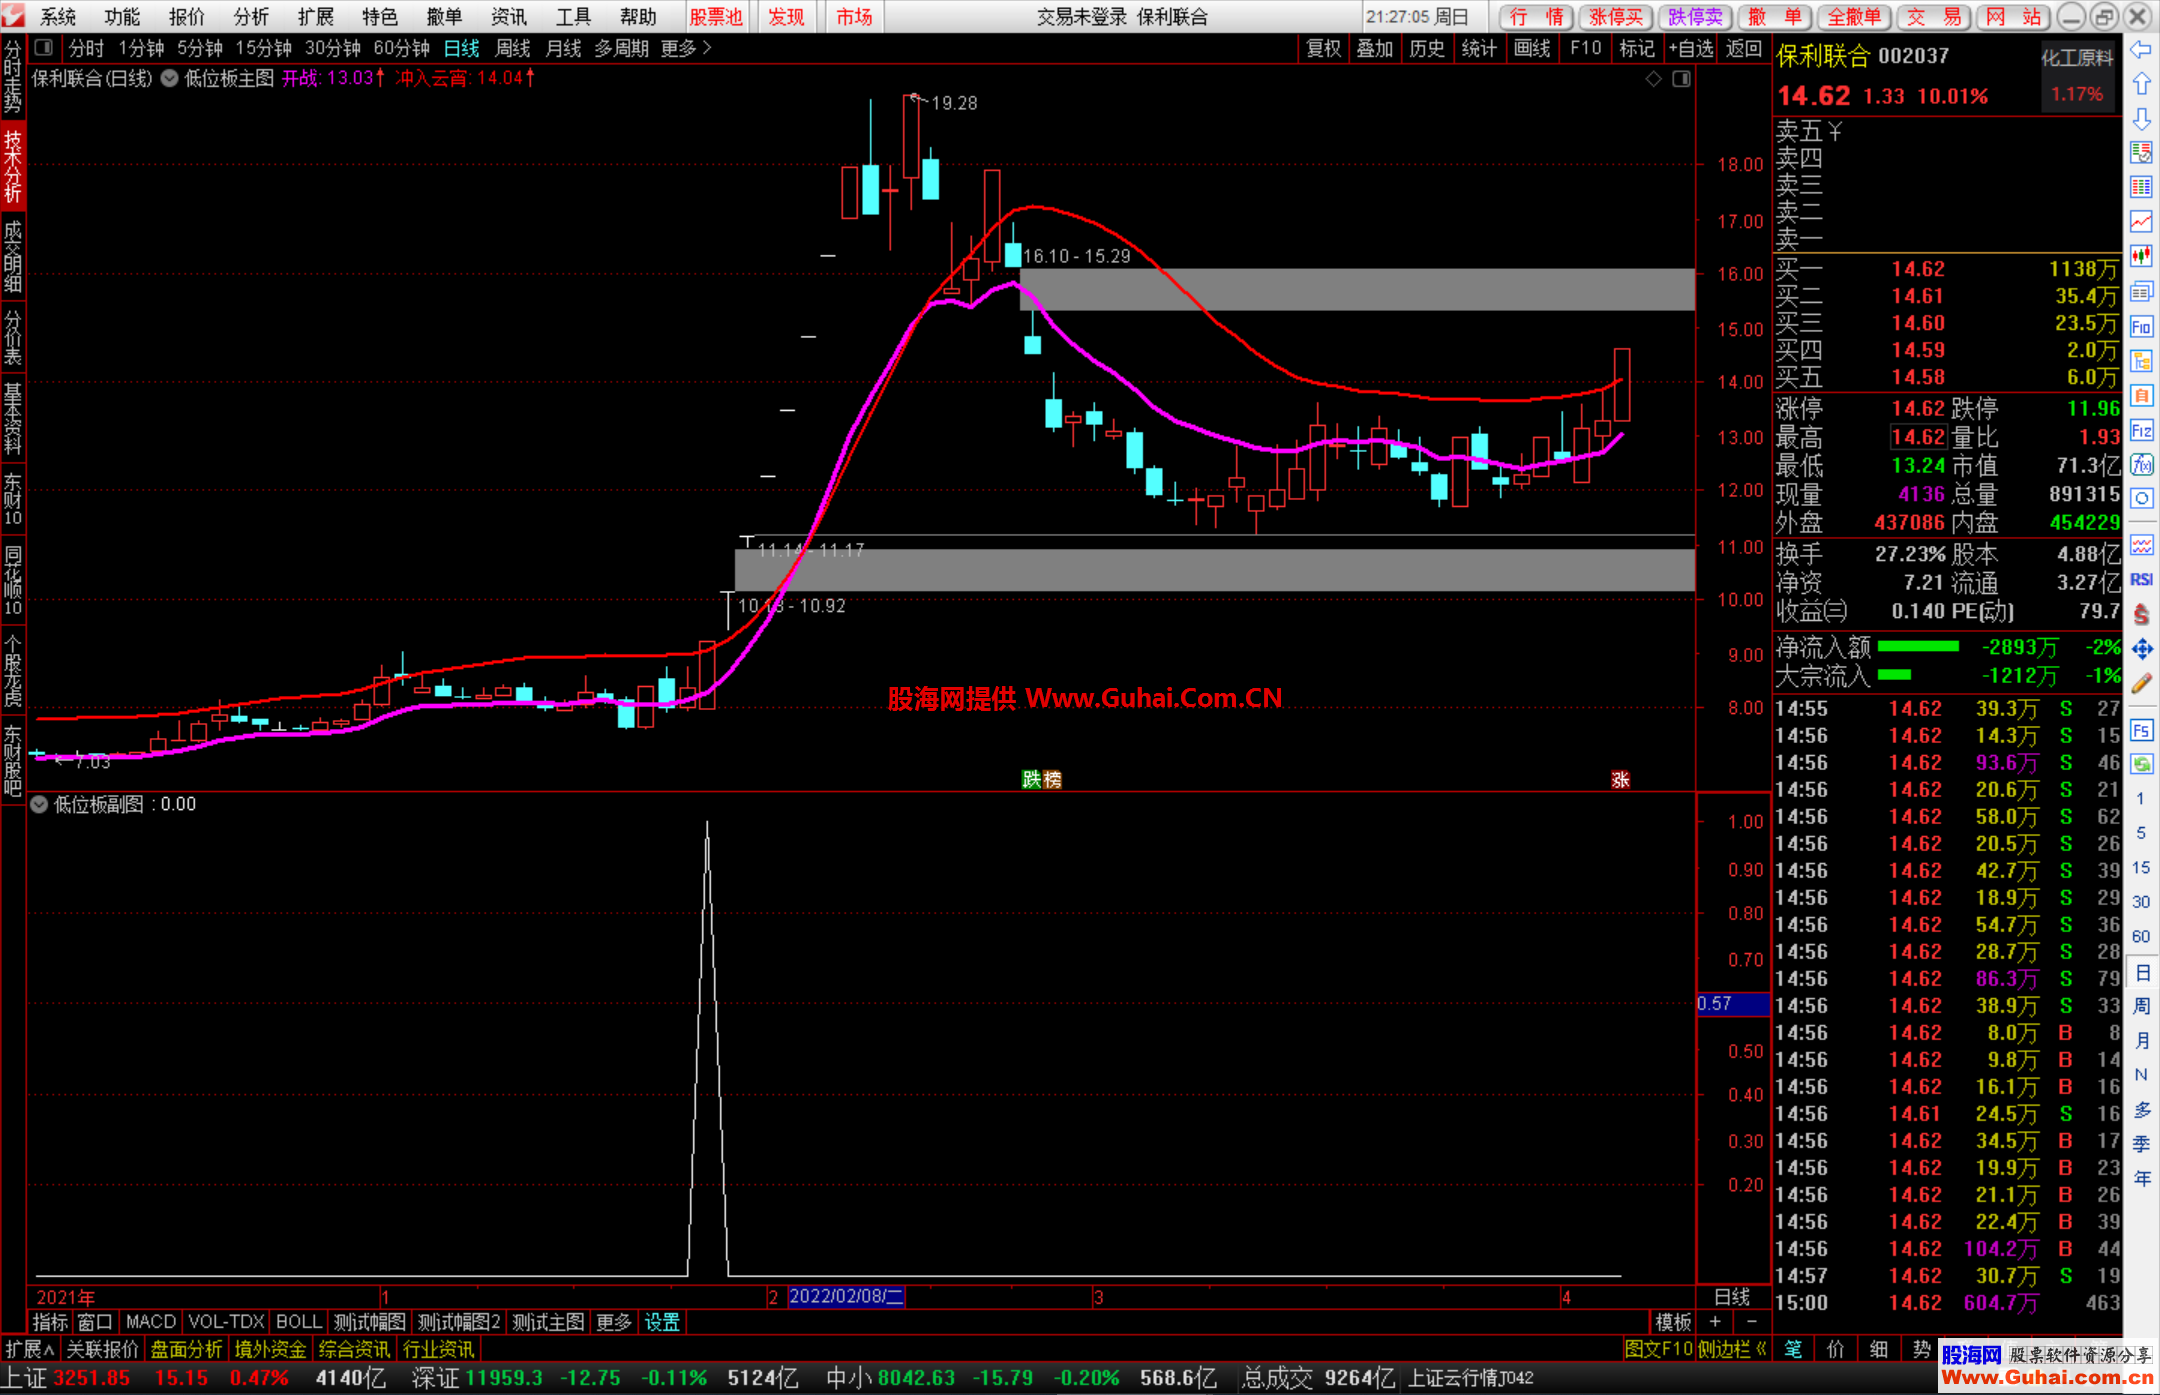Switch to intraday line chart icon
The height and width of the screenshot is (1395, 2160).
(x=2141, y=222)
